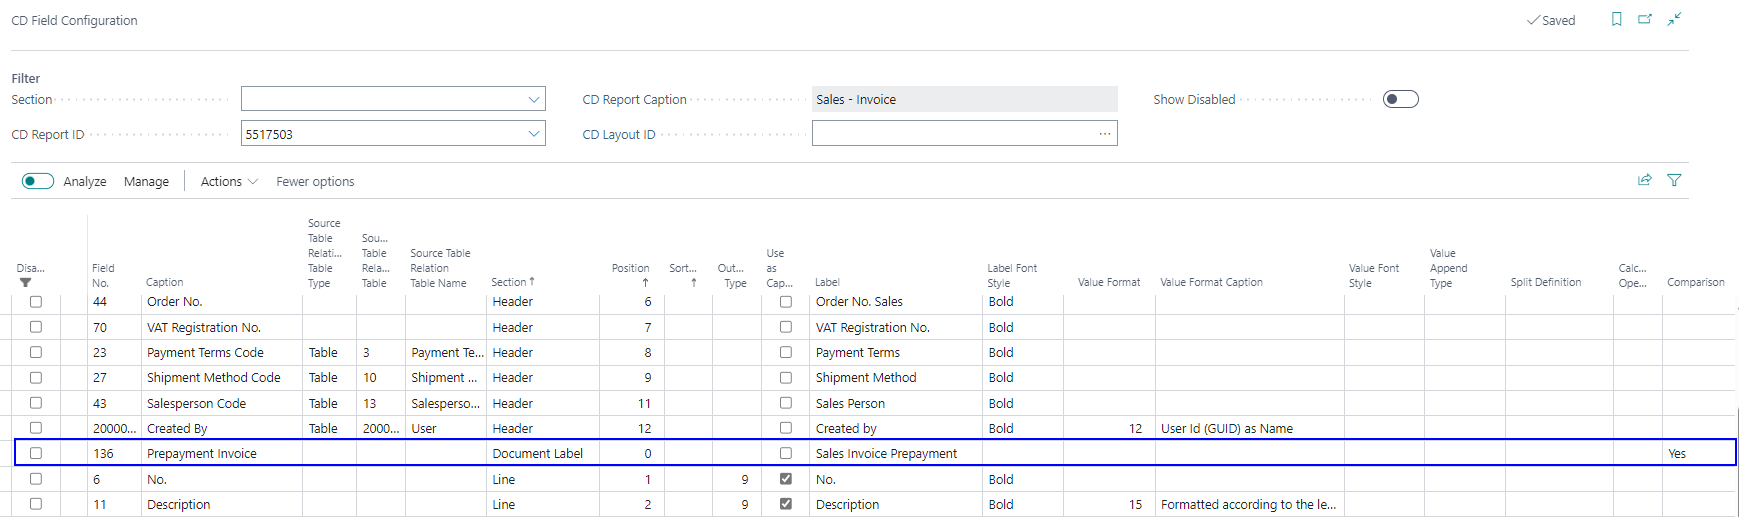Click the Sales Person label cell

click(x=850, y=403)
